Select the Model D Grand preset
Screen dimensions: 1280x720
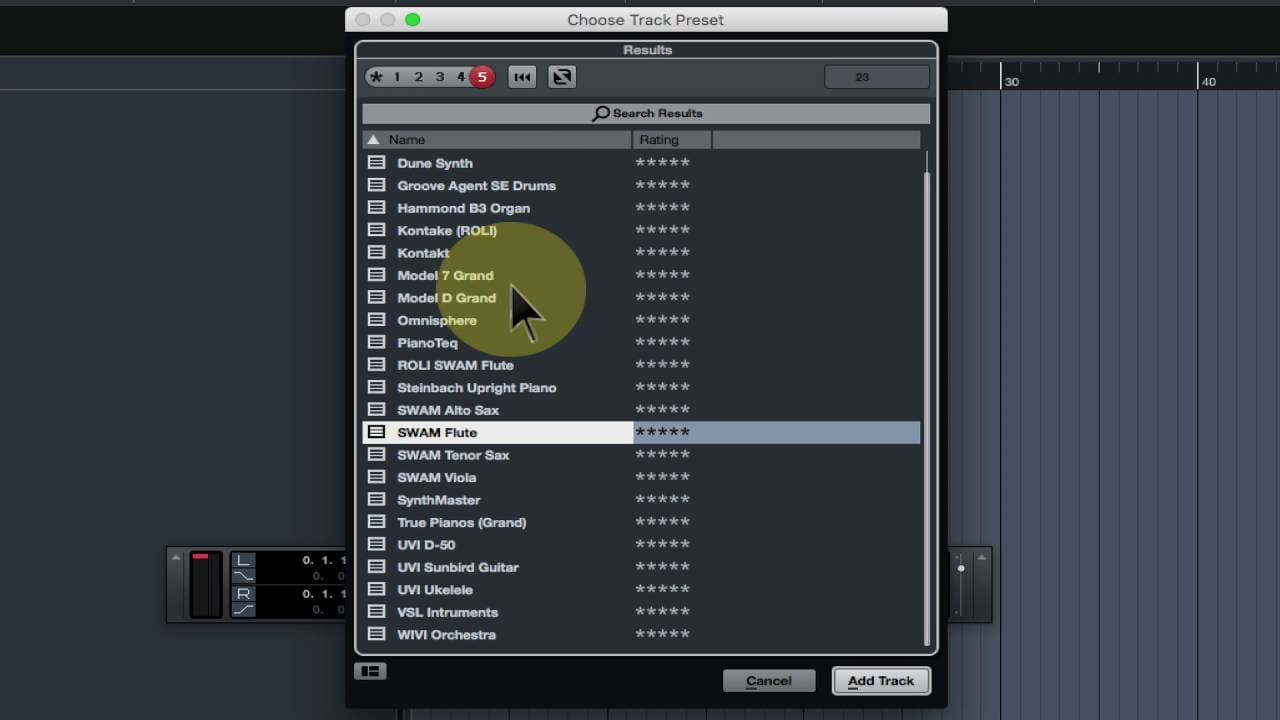click(446, 298)
